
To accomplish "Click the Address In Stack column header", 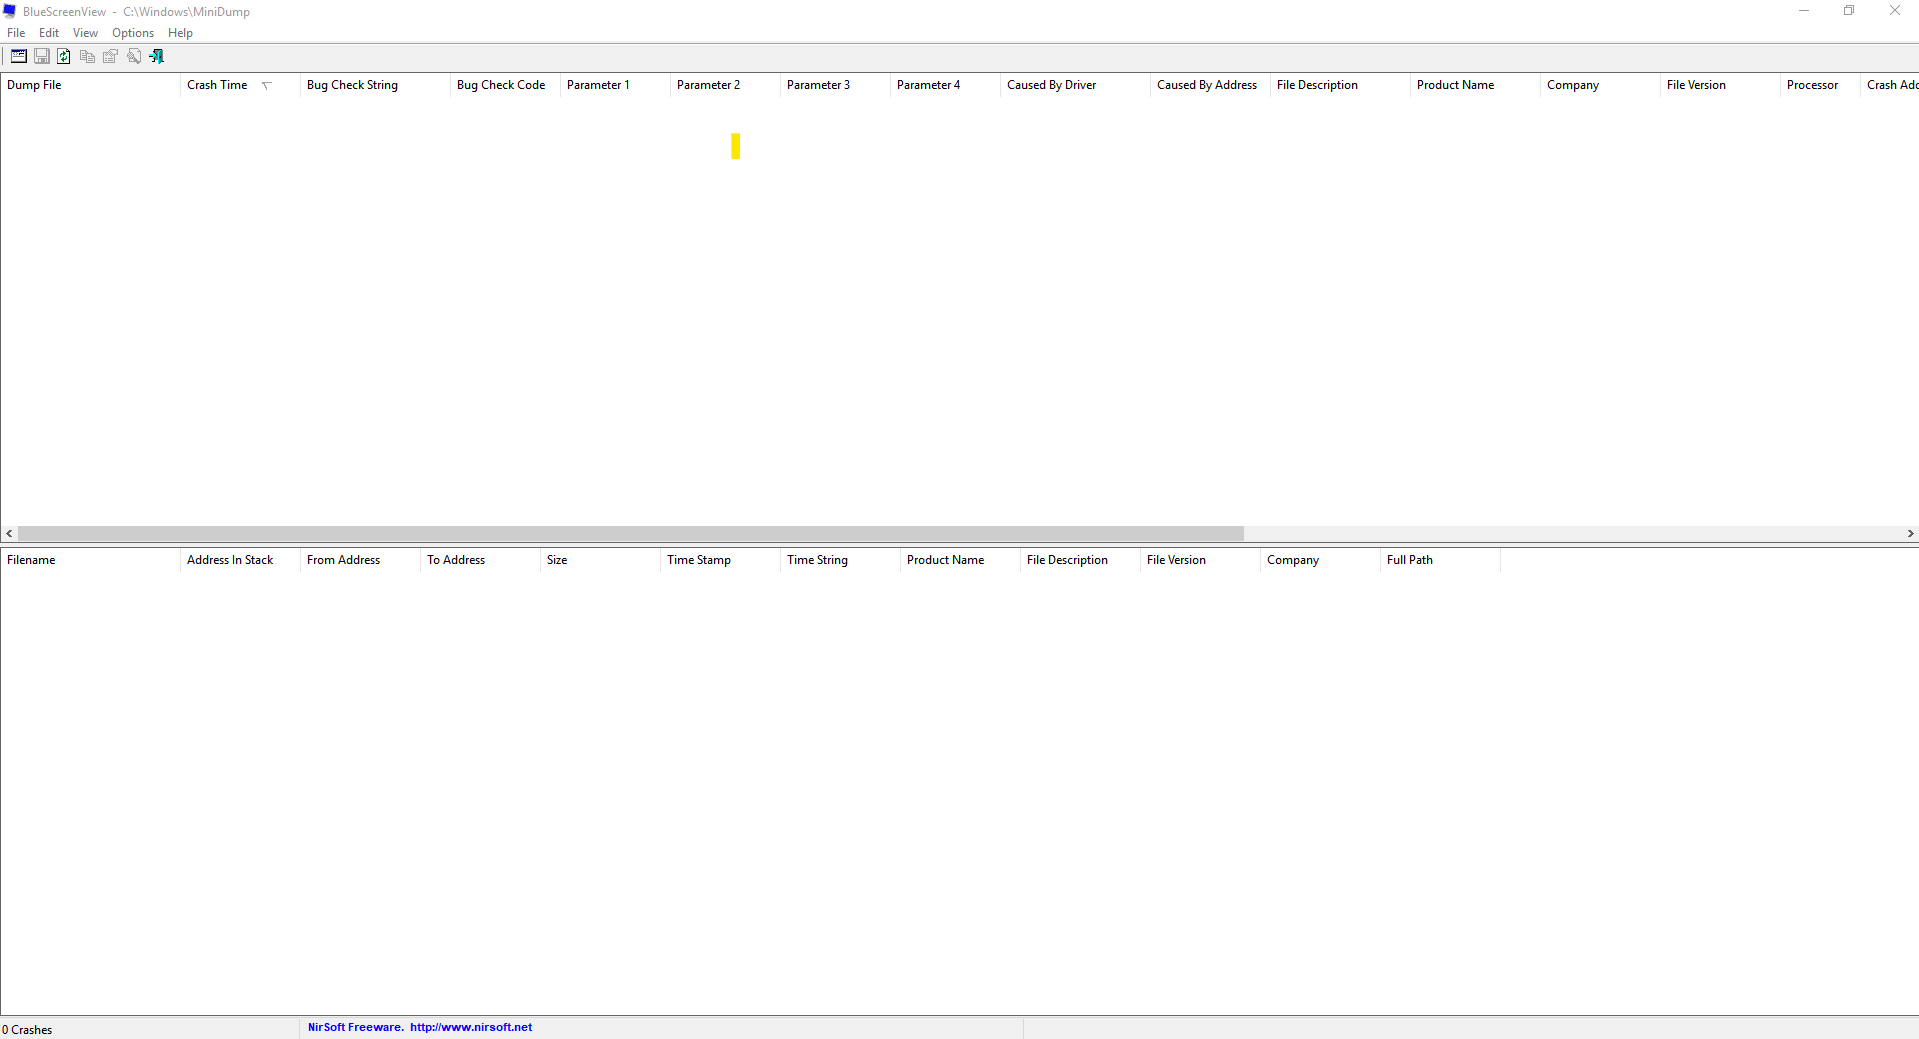I will (x=240, y=560).
